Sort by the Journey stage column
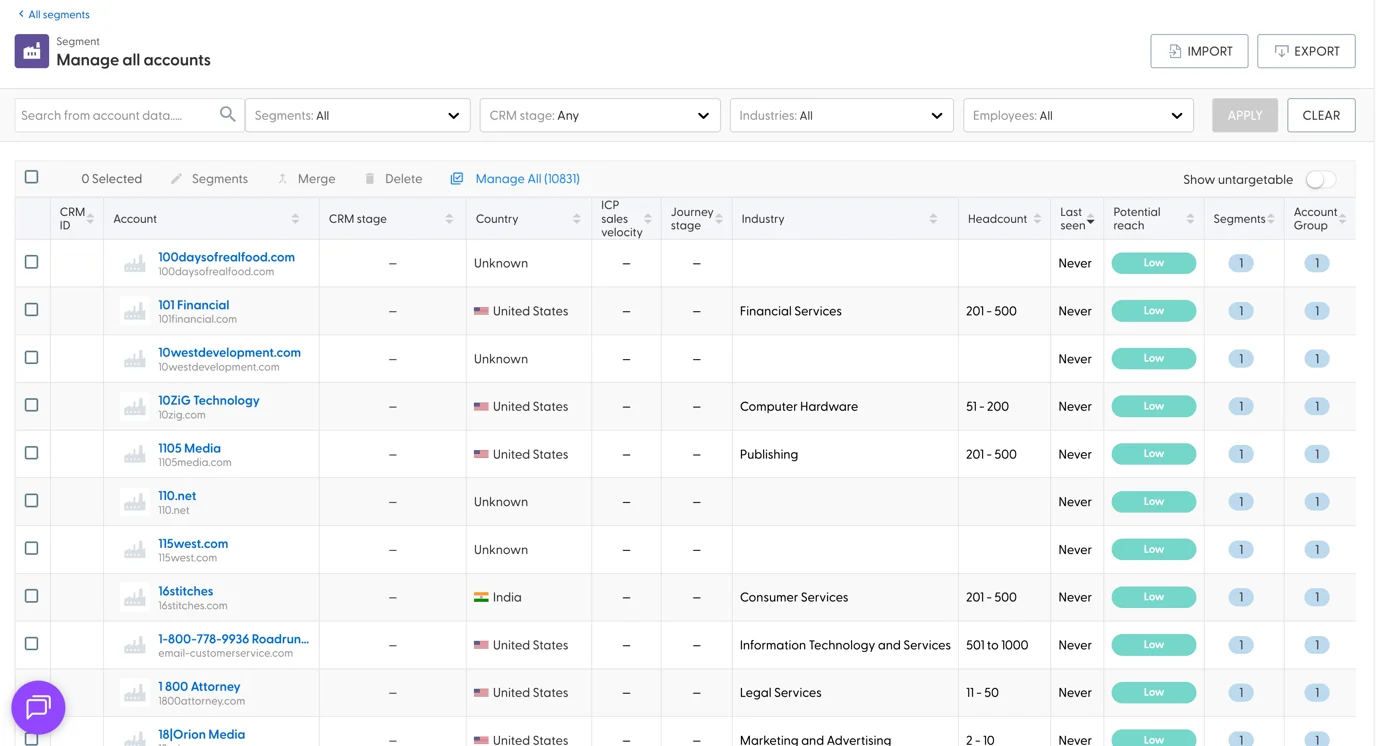Image resolution: width=1376 pixels, height=746 pixels. 719,219
